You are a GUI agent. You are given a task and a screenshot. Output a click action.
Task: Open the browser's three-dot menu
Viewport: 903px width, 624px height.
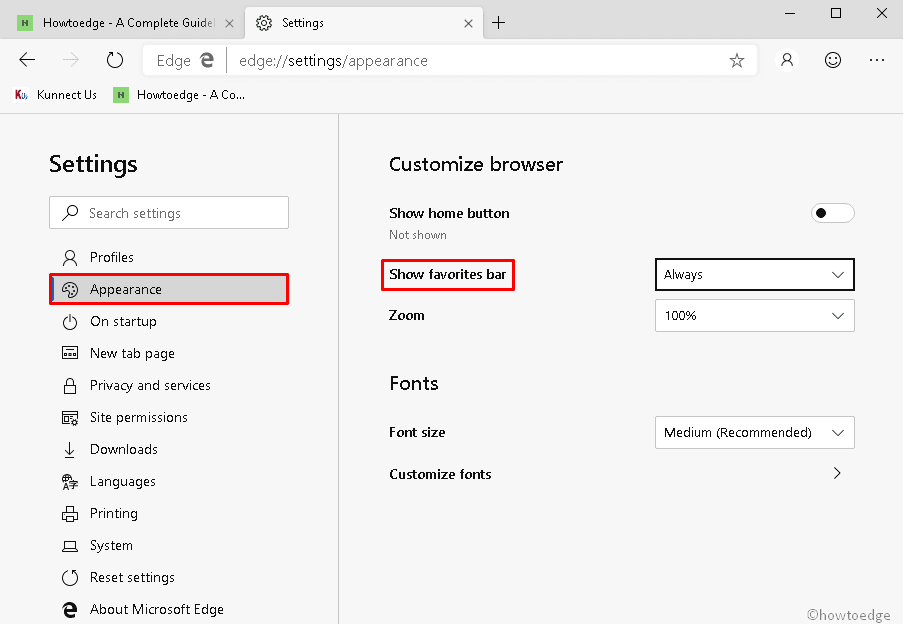pos(877,60)
